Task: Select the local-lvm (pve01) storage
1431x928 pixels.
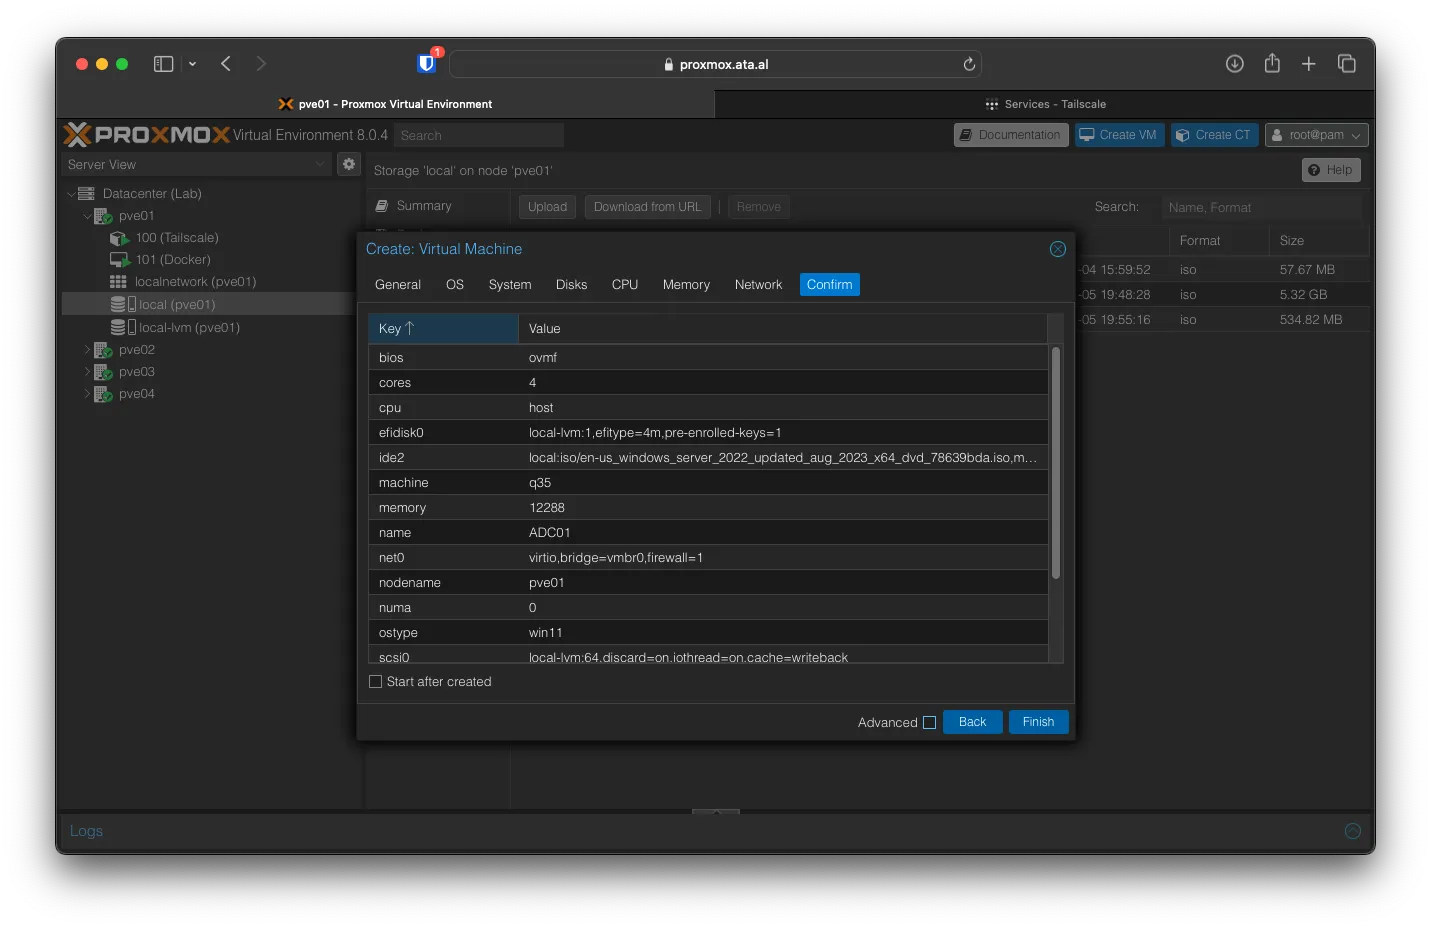Action: [x=189, y=328]
